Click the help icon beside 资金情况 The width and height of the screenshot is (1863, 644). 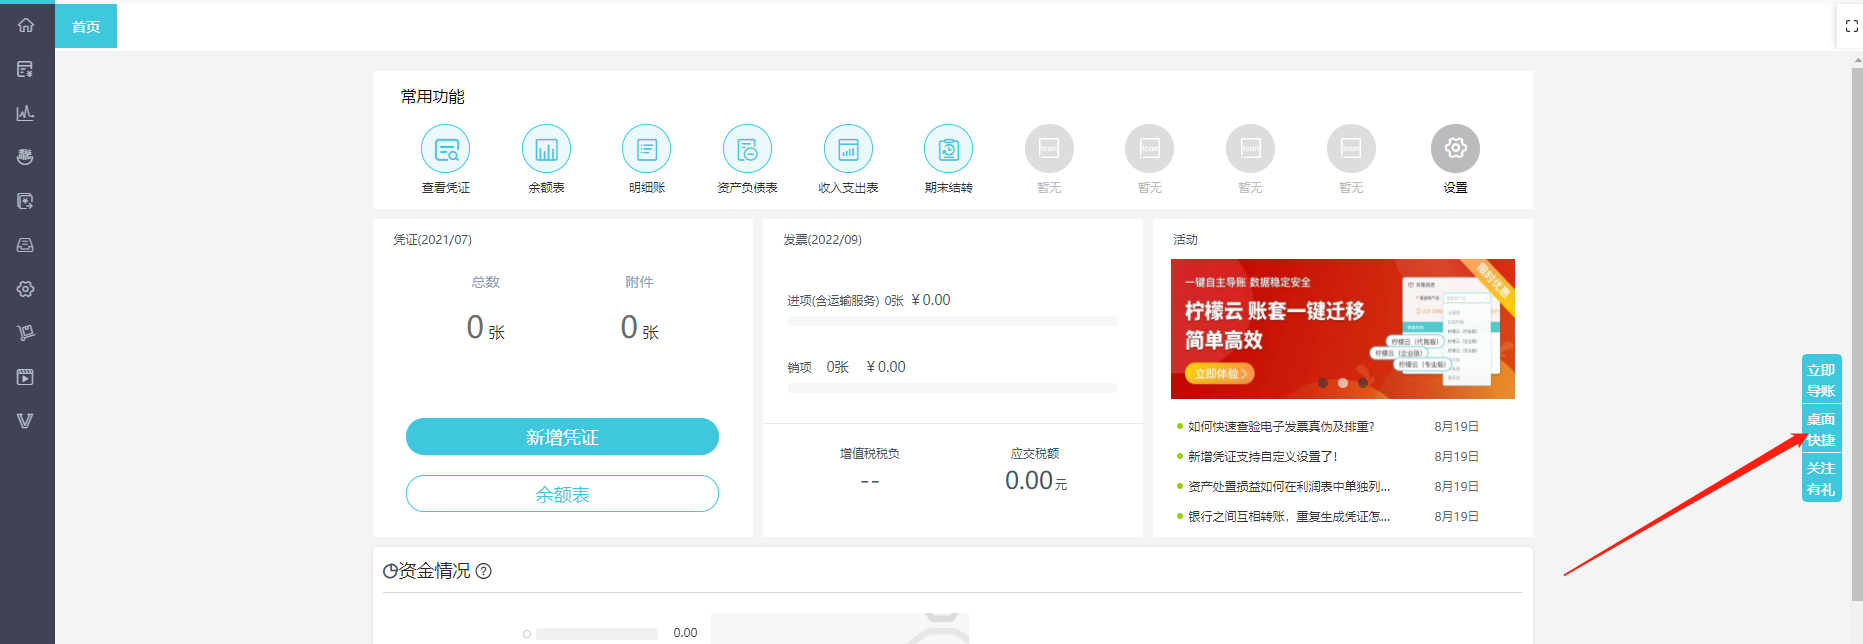[484, 571]
